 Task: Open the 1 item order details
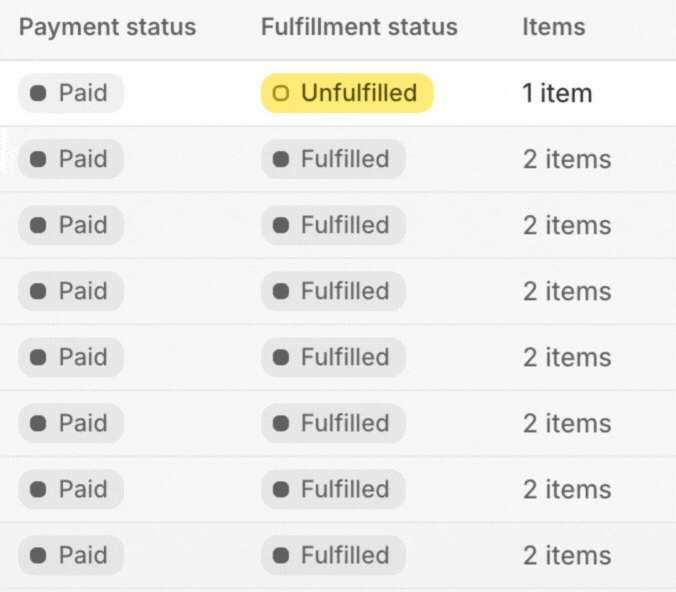[x=557, y=93]
